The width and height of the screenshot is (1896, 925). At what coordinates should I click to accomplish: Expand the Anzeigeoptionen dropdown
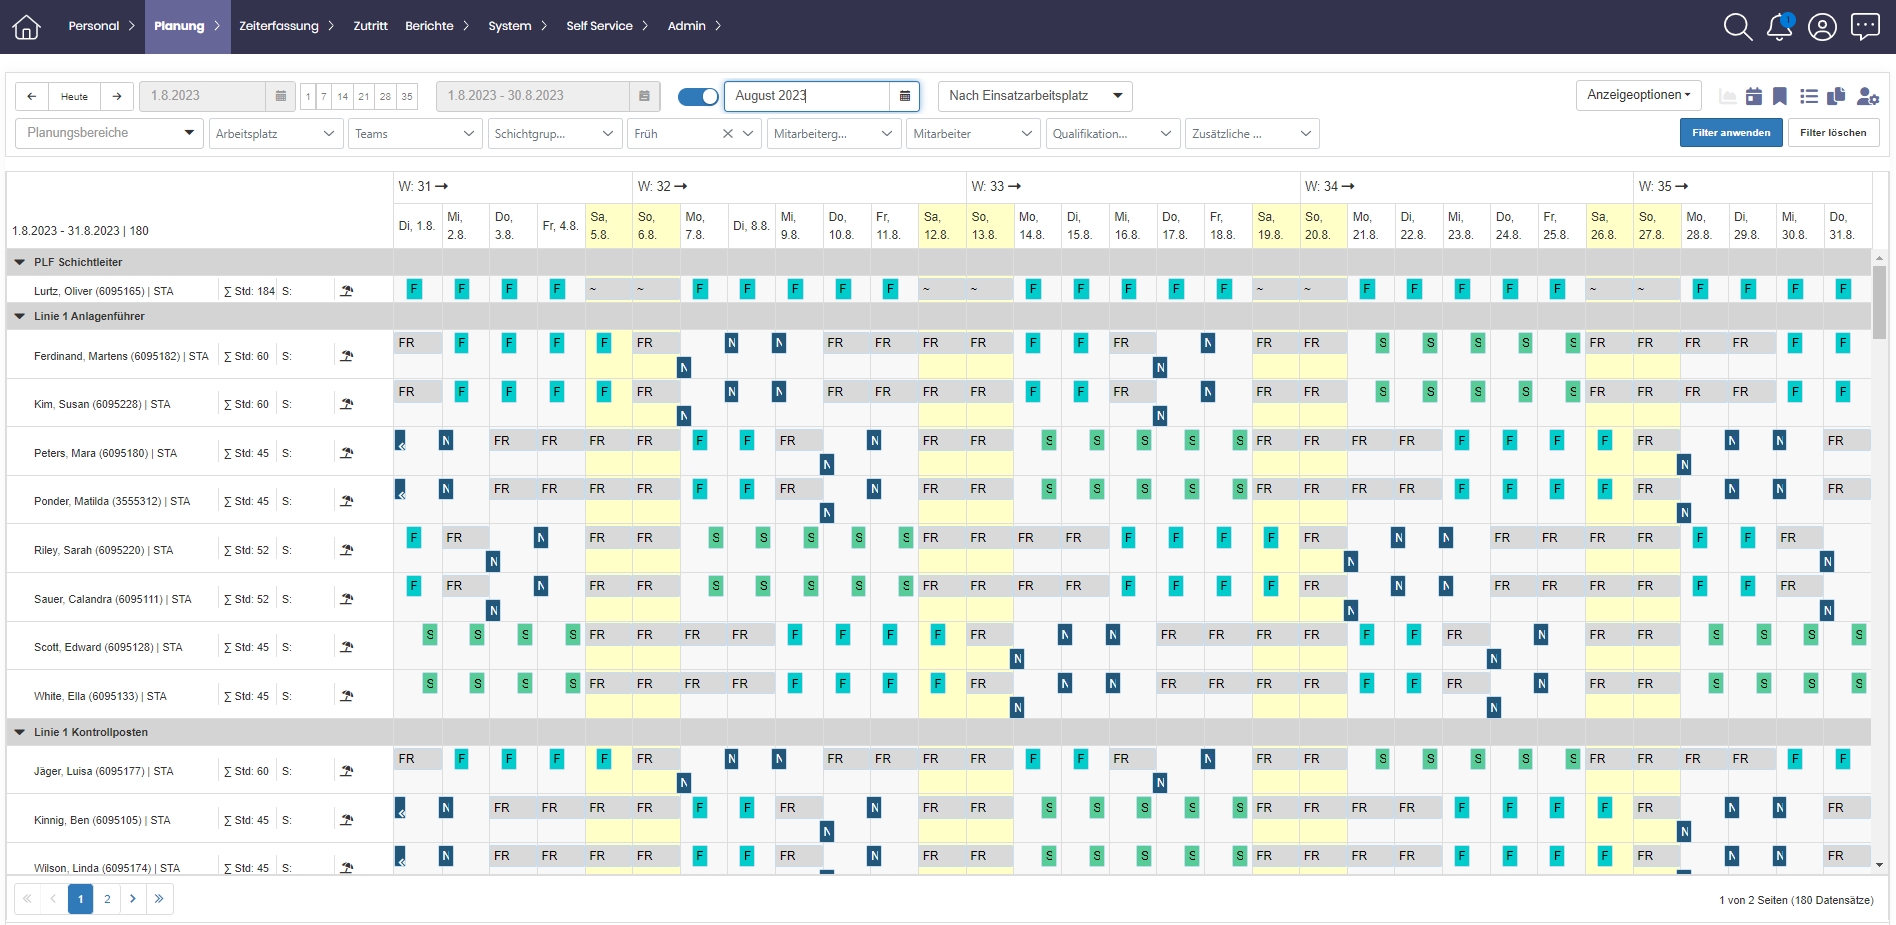pyautogui.click(x=1638, y=95)
